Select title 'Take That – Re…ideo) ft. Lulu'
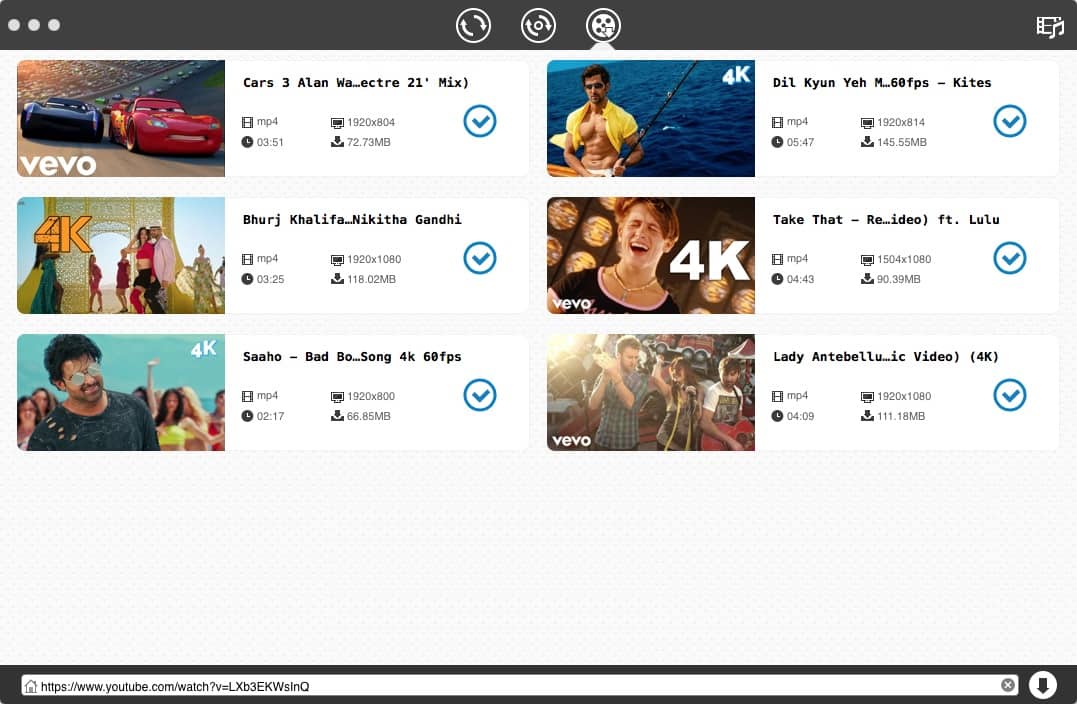This screenshot has height=704, width=1077. click(886, 220)
